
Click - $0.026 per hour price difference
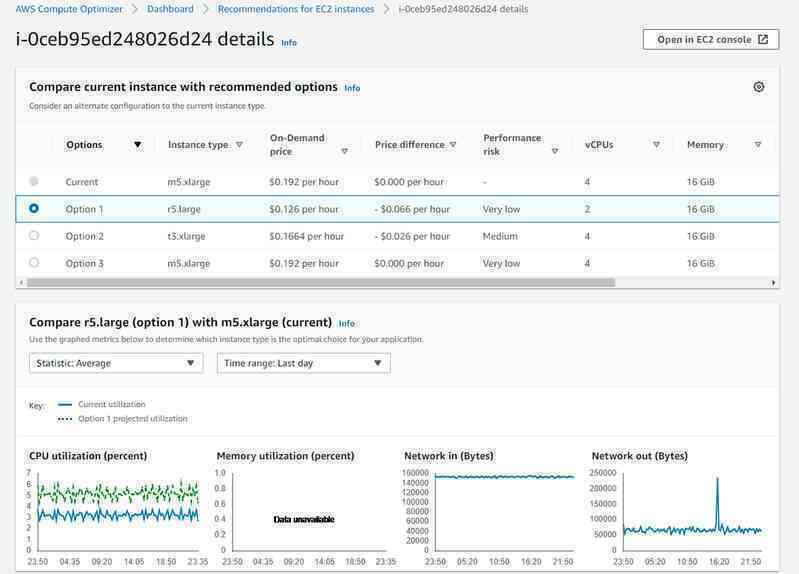coord(412,236)
